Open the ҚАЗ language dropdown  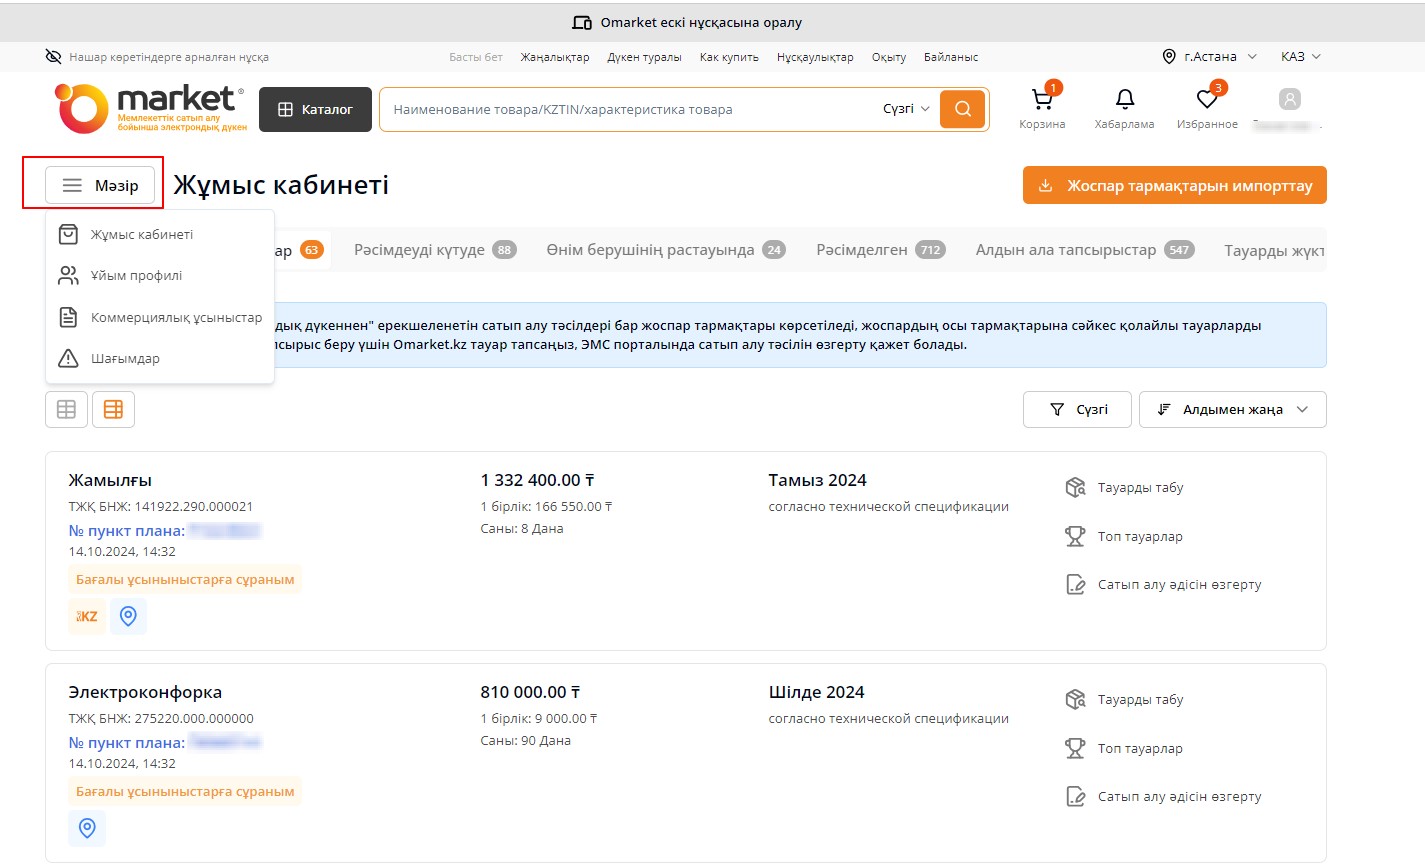[x=1300, y=57]
